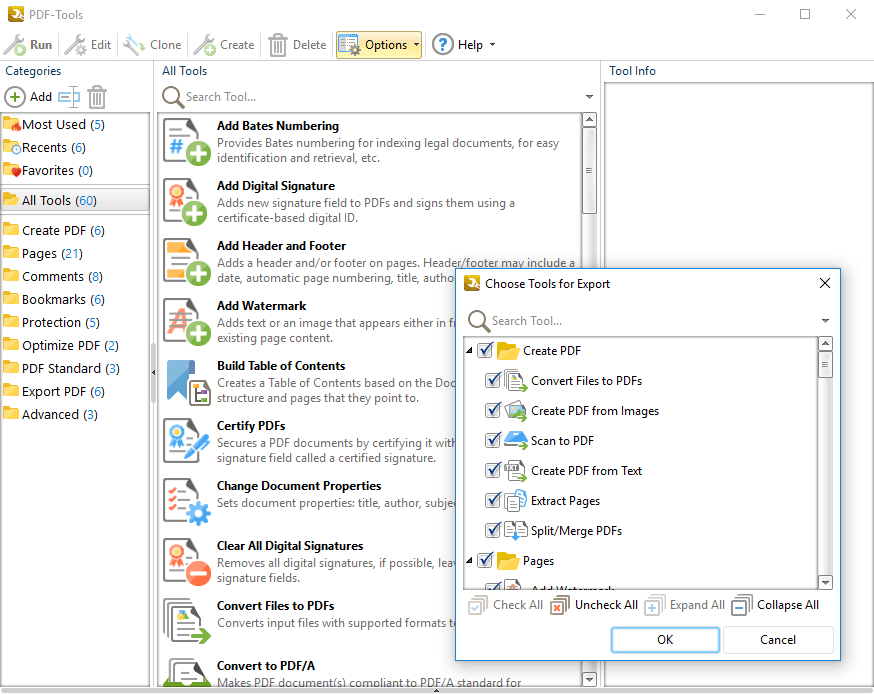Uncheck the Split/Merge PDFs checkbox

493,530
